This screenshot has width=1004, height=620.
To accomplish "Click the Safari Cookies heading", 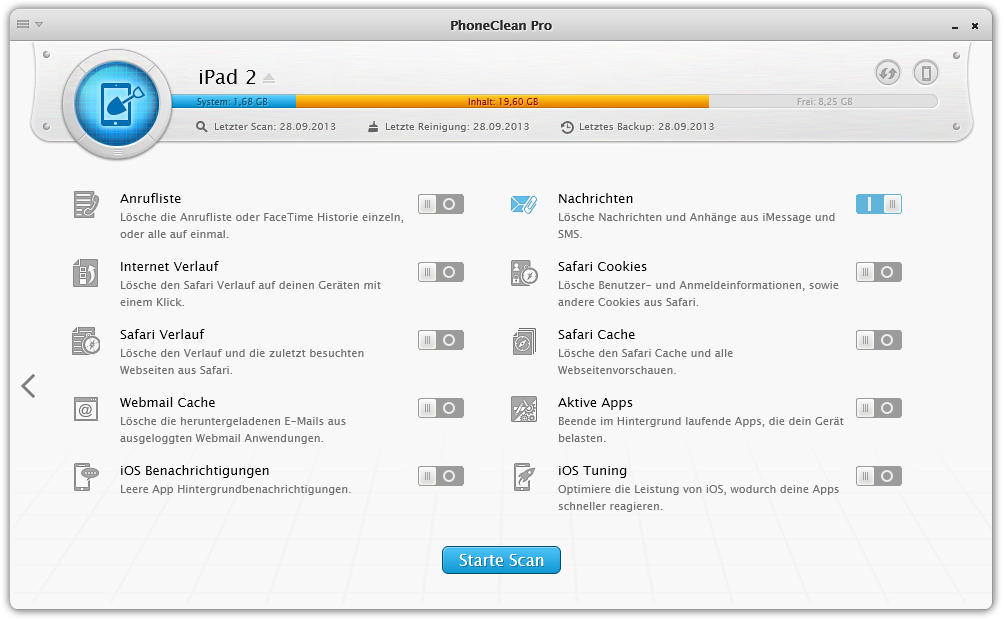I will tap(603, 266).
